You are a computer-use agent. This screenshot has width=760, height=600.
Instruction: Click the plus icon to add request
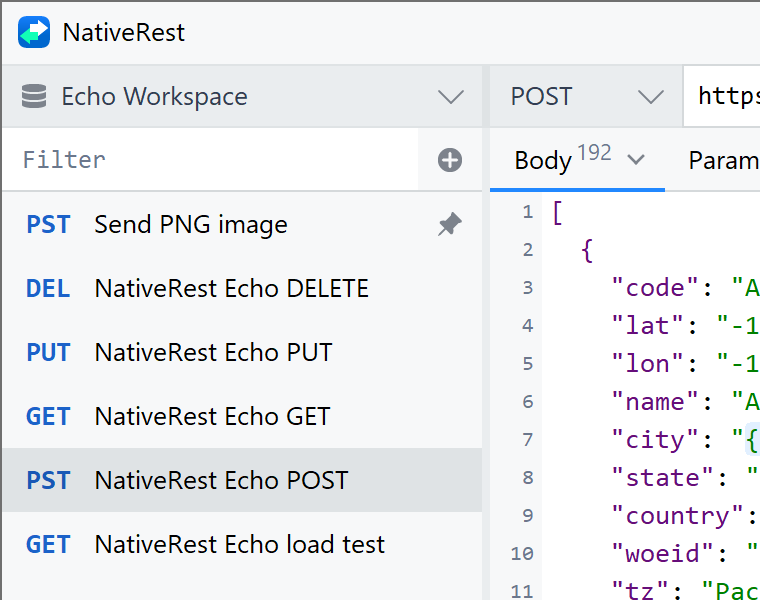click(x=450, y=160)
